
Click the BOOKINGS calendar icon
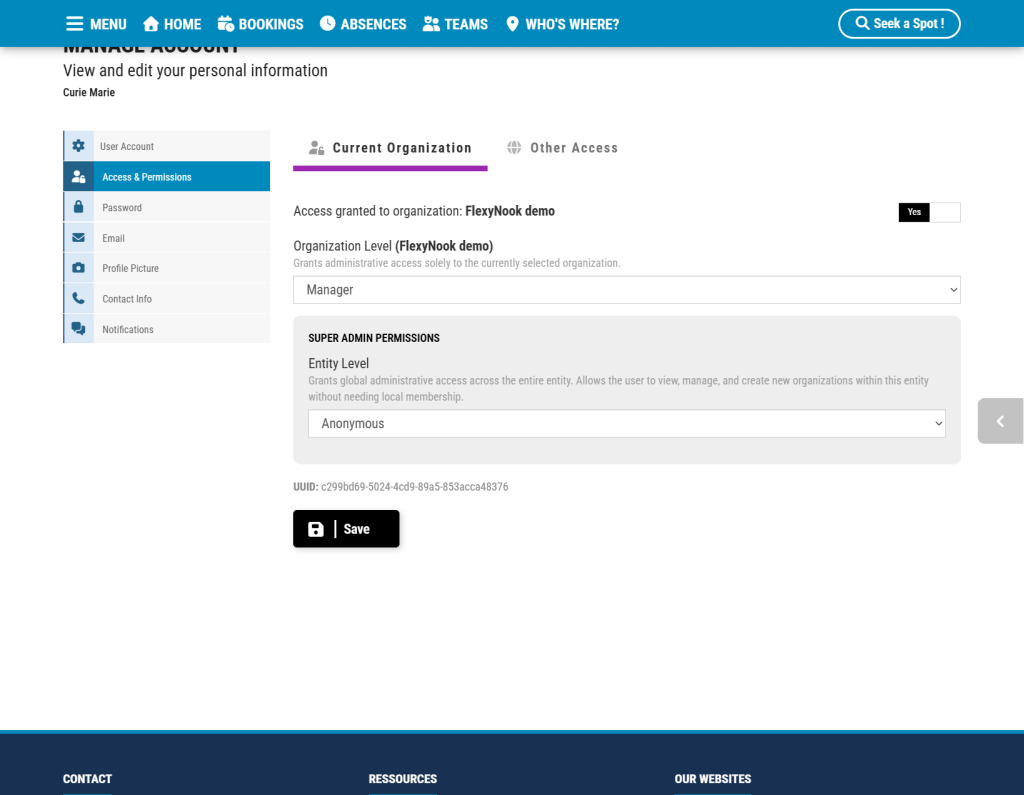pos(226,24)
